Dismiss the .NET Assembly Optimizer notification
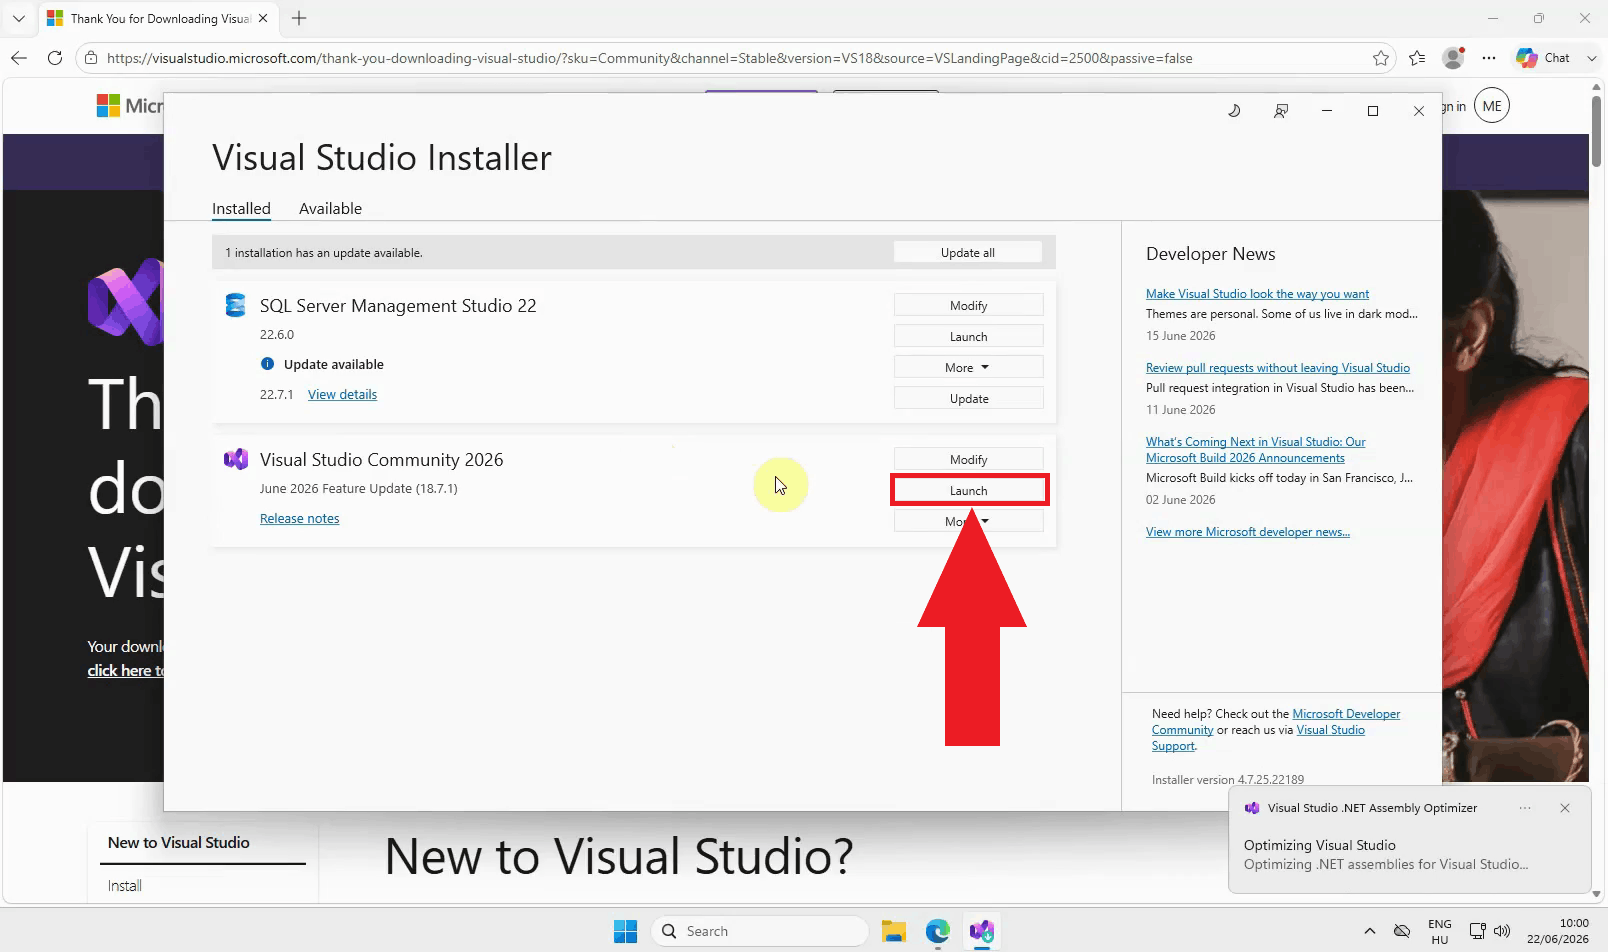 click(1565, 808)
